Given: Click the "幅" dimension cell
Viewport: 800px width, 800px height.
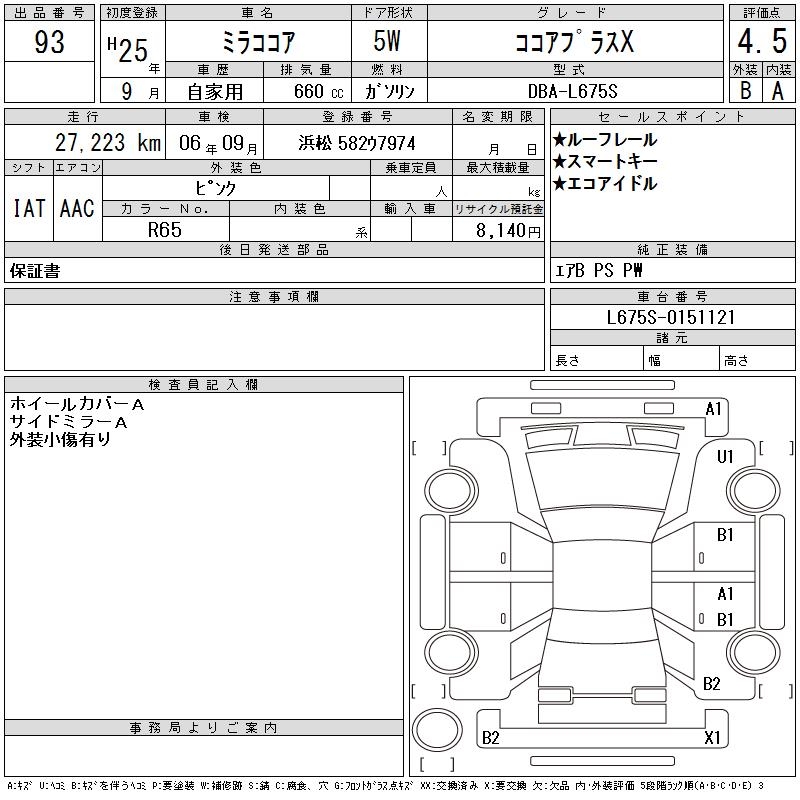Looking at the screenshot, I should point(681,358).
